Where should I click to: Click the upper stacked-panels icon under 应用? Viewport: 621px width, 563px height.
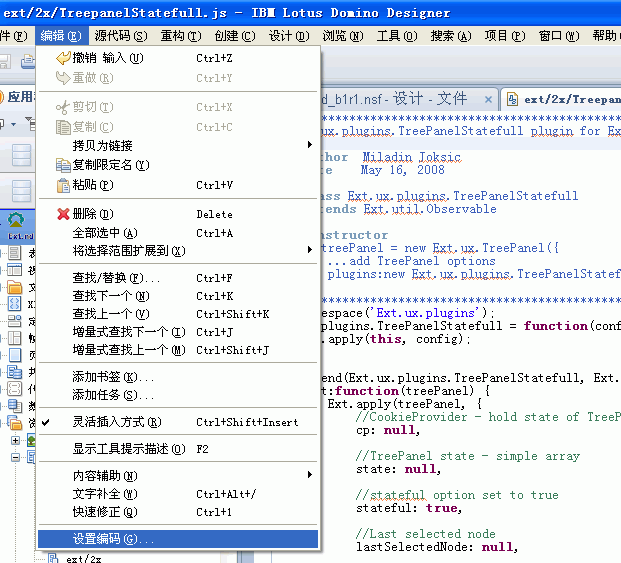(21, 155)
